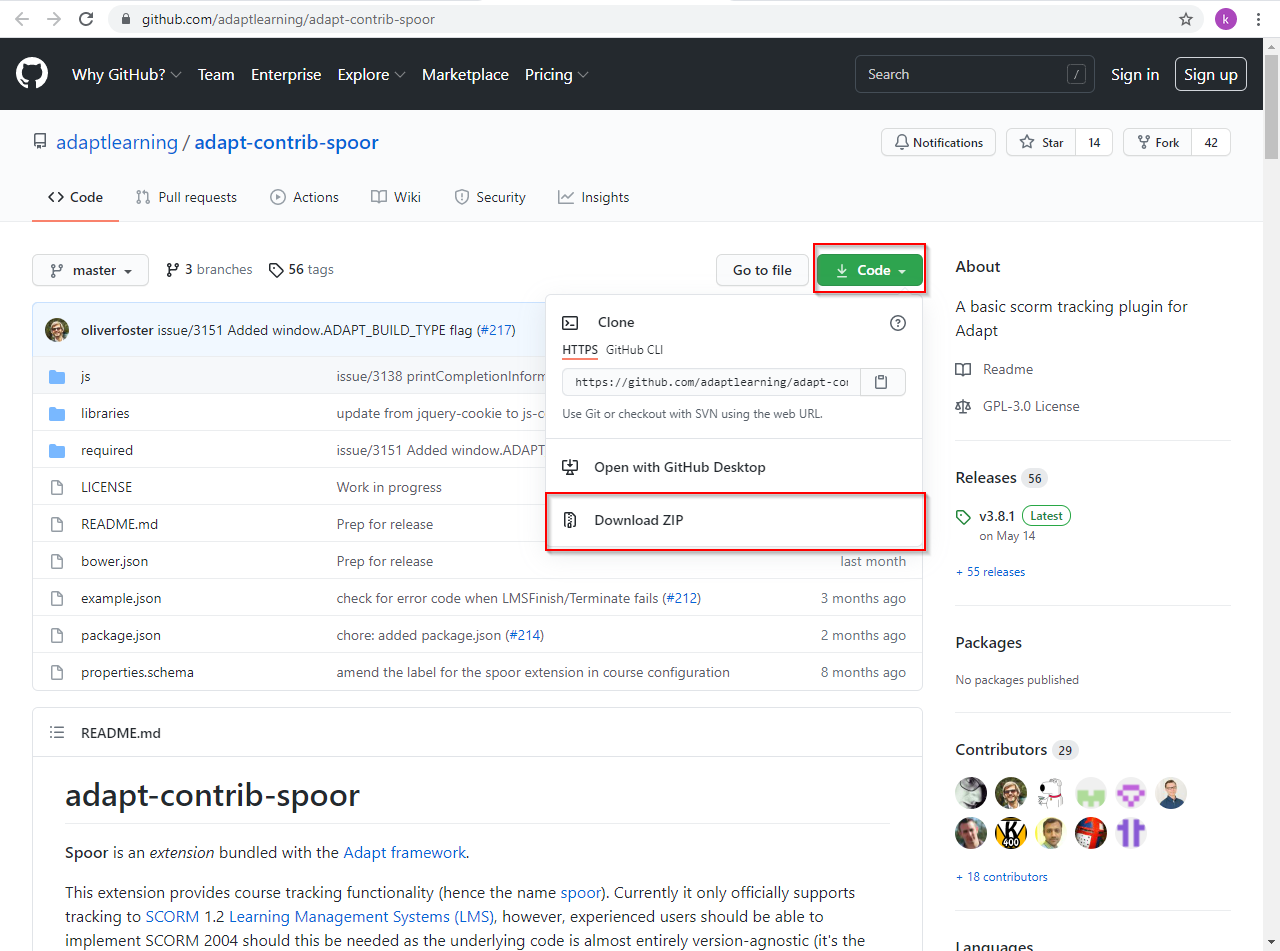Click oliverfoster commit author avatar
The image size is (1280, 951).
click(57, 330)
